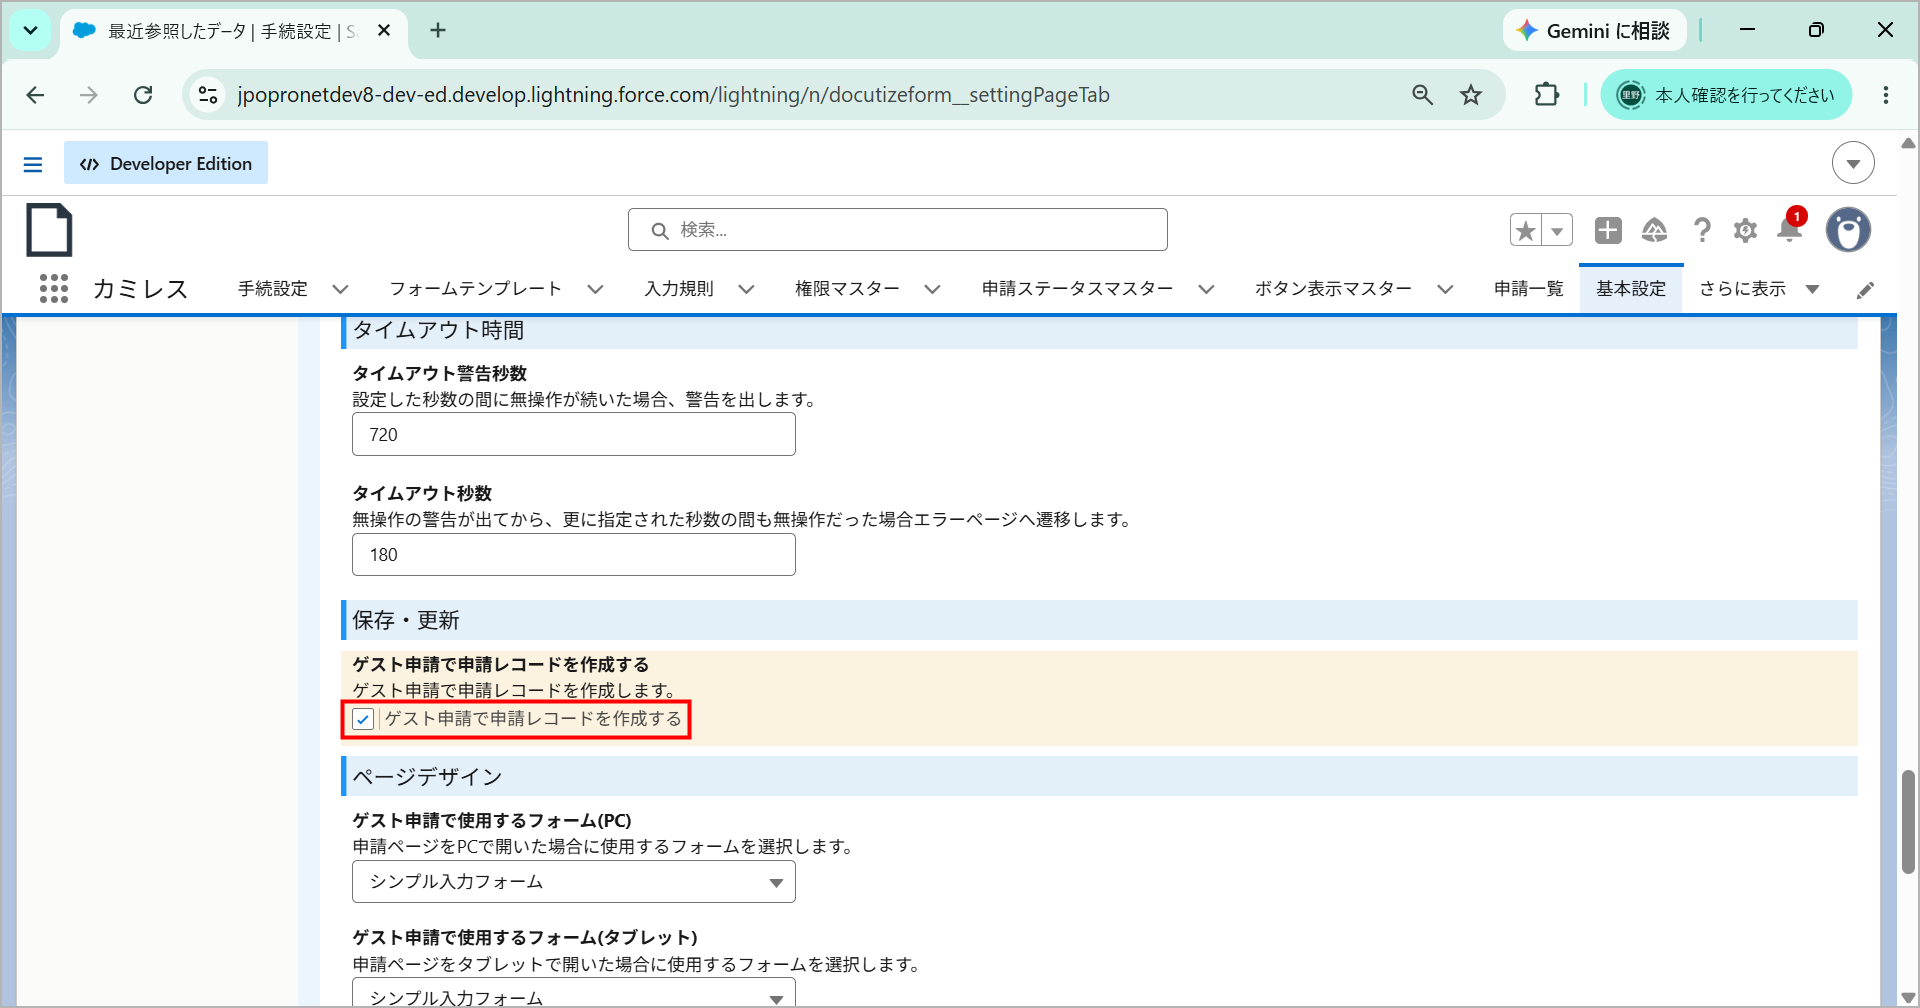
Task: Open the さらに表示 overflow menu
Action: pyautogui.click(x=1759, y=289)
